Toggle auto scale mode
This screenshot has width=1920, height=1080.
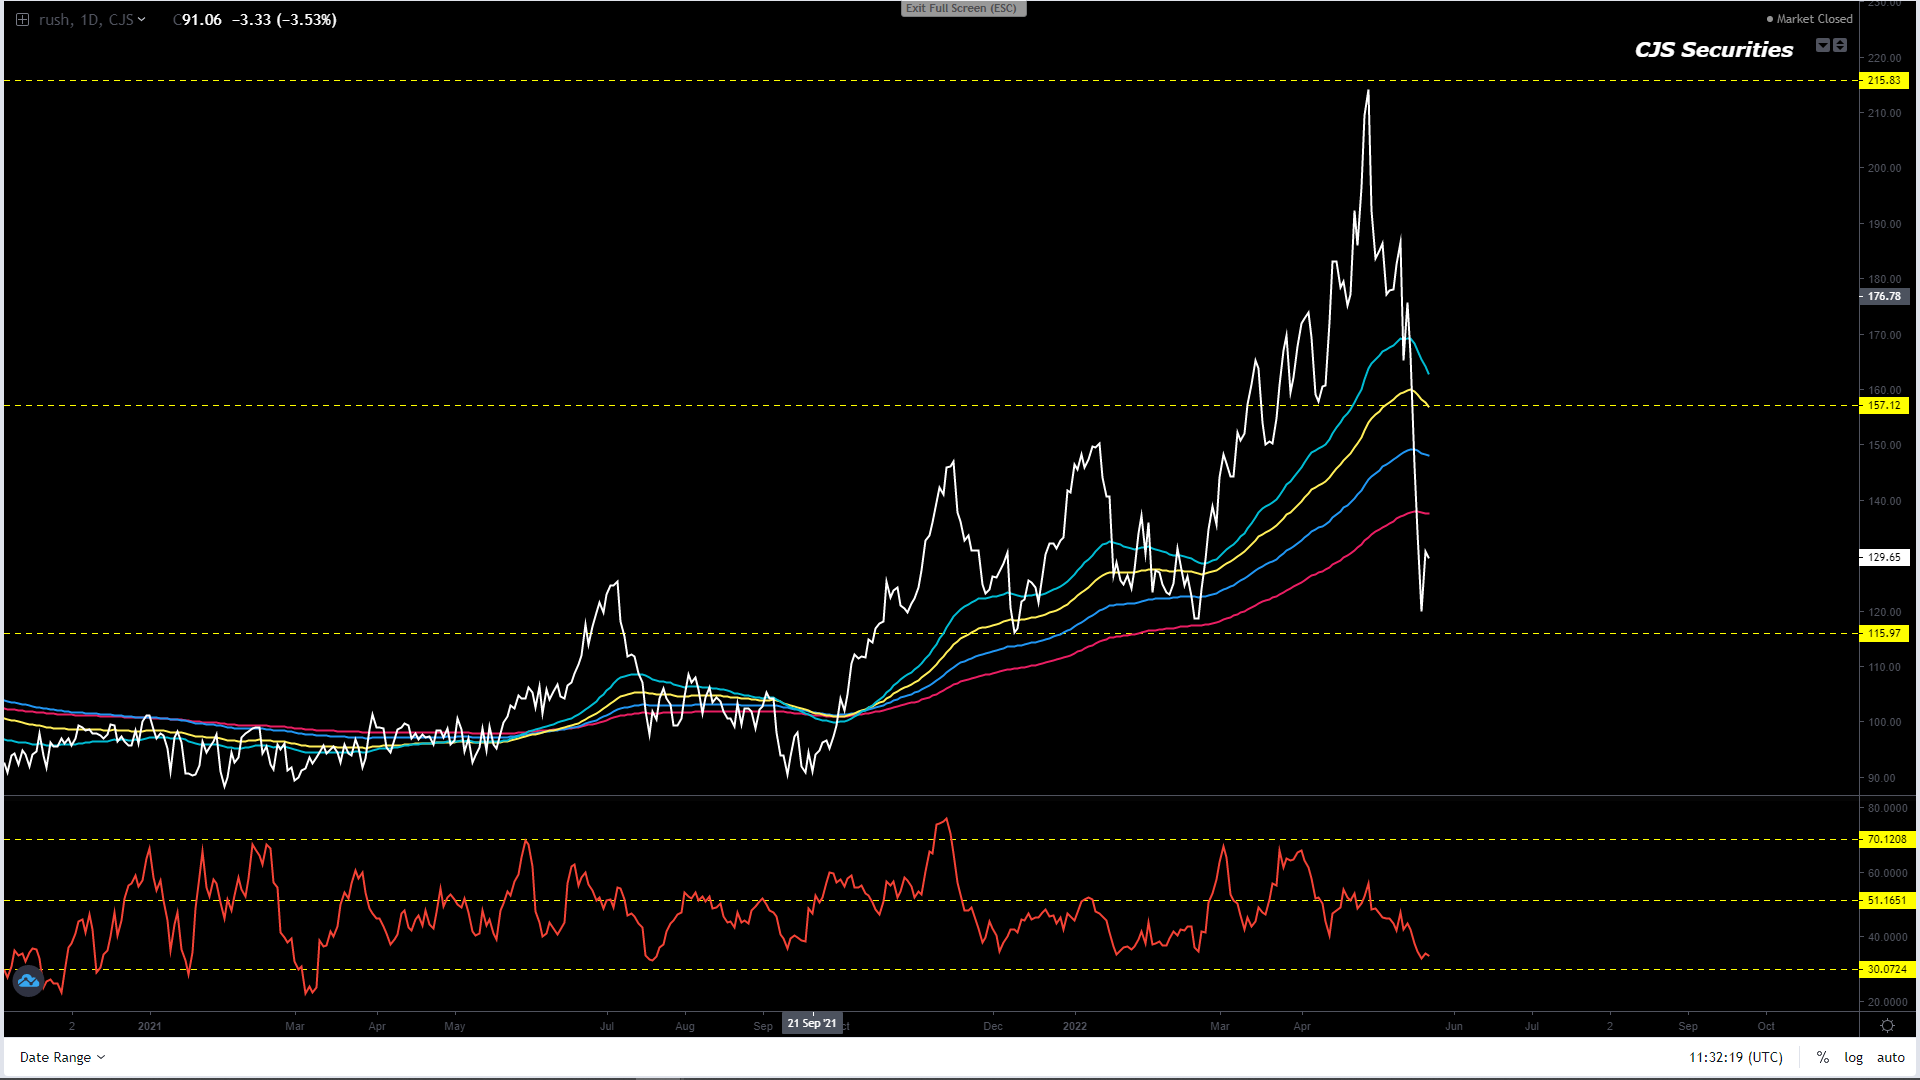[x=1890, y=1057]
